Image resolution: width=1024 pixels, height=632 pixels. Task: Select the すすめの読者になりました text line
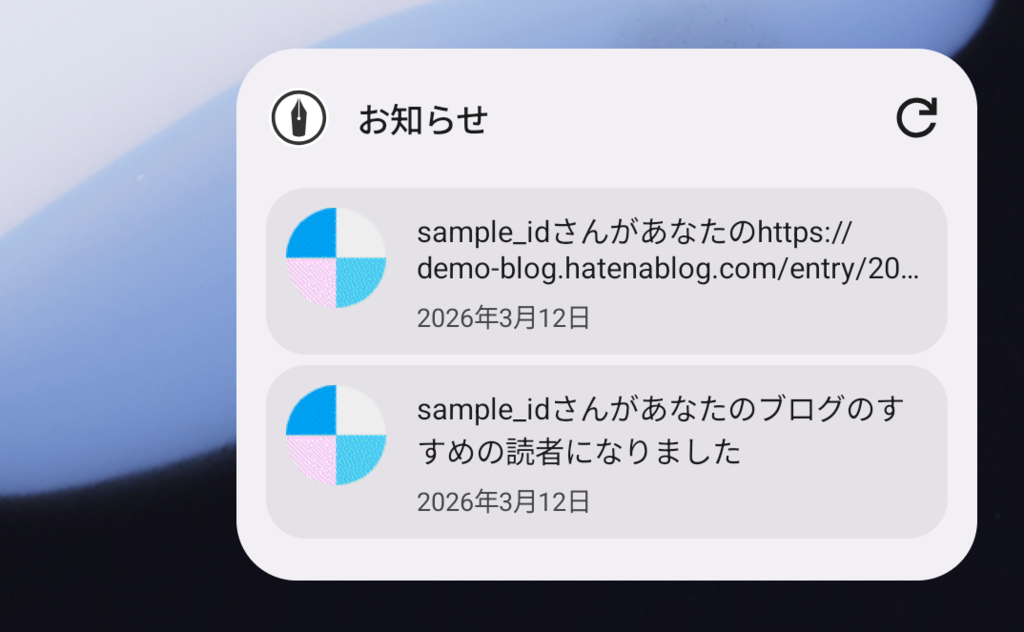coord(579,452)
